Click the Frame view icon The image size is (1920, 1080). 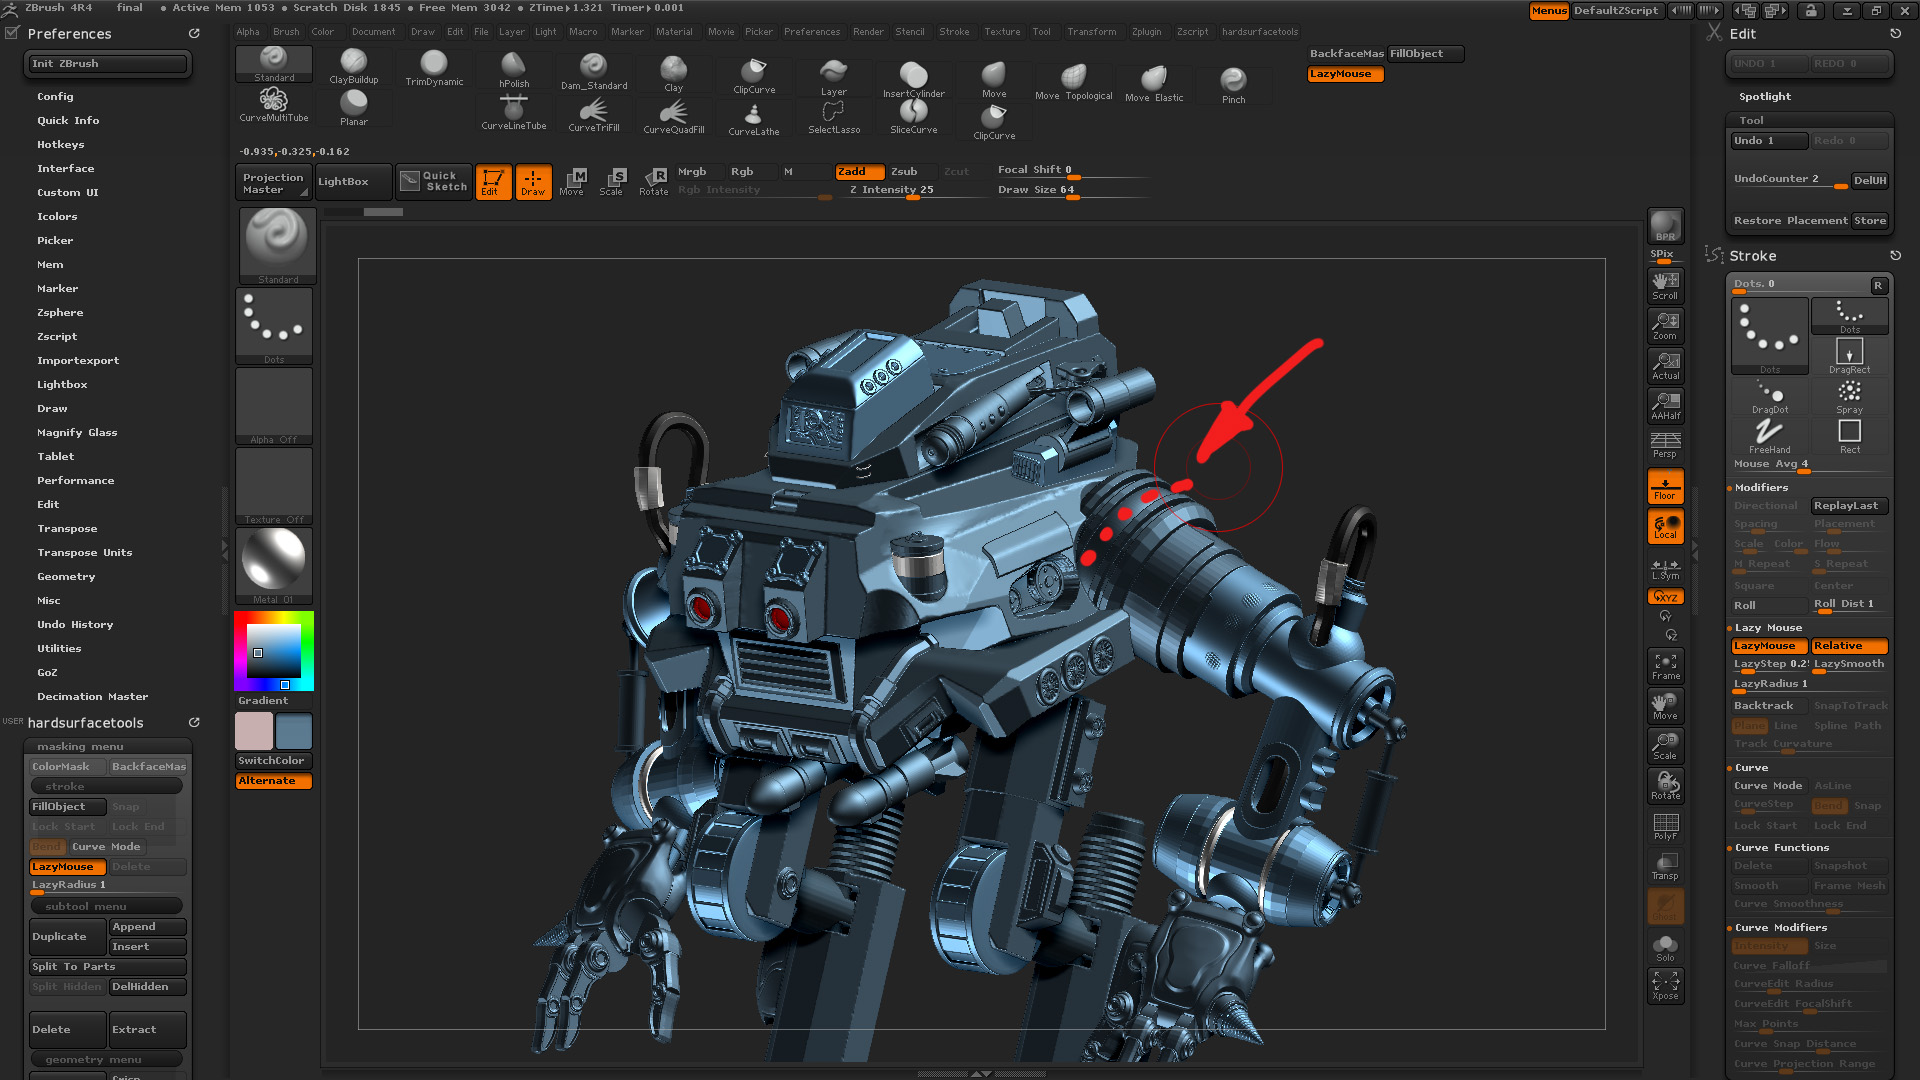(1665, 666)
